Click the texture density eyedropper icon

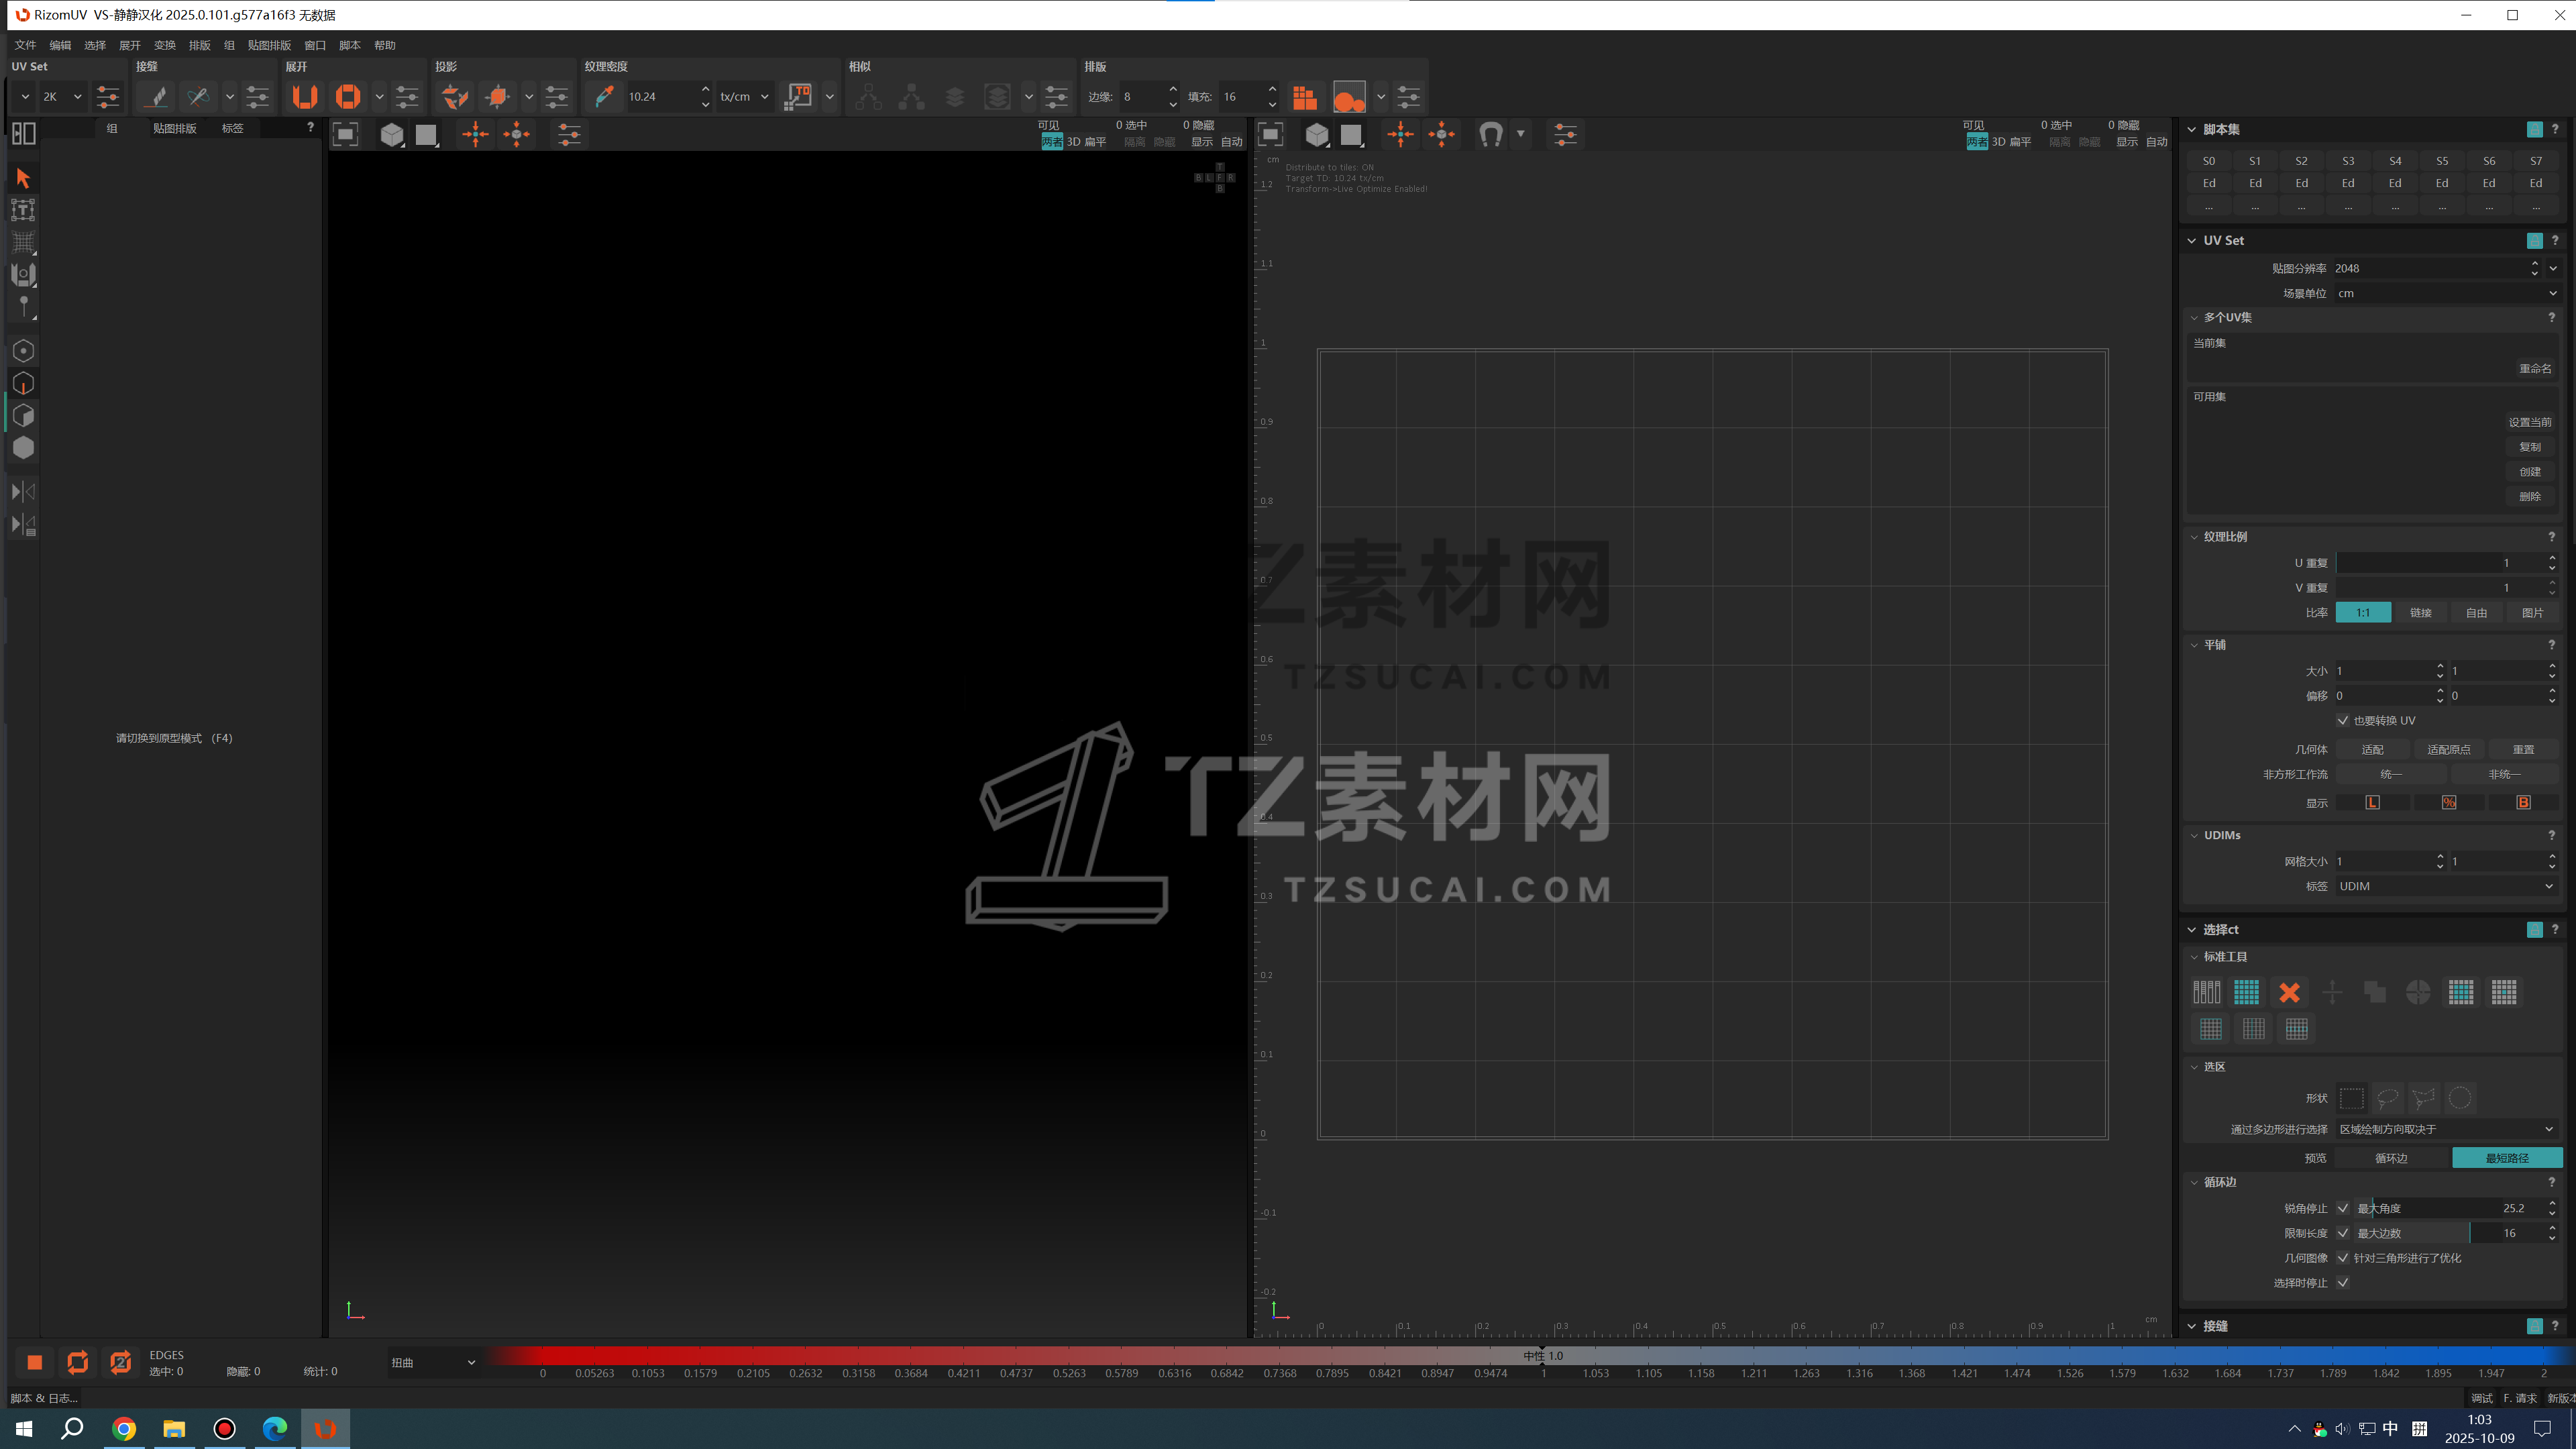604,96
